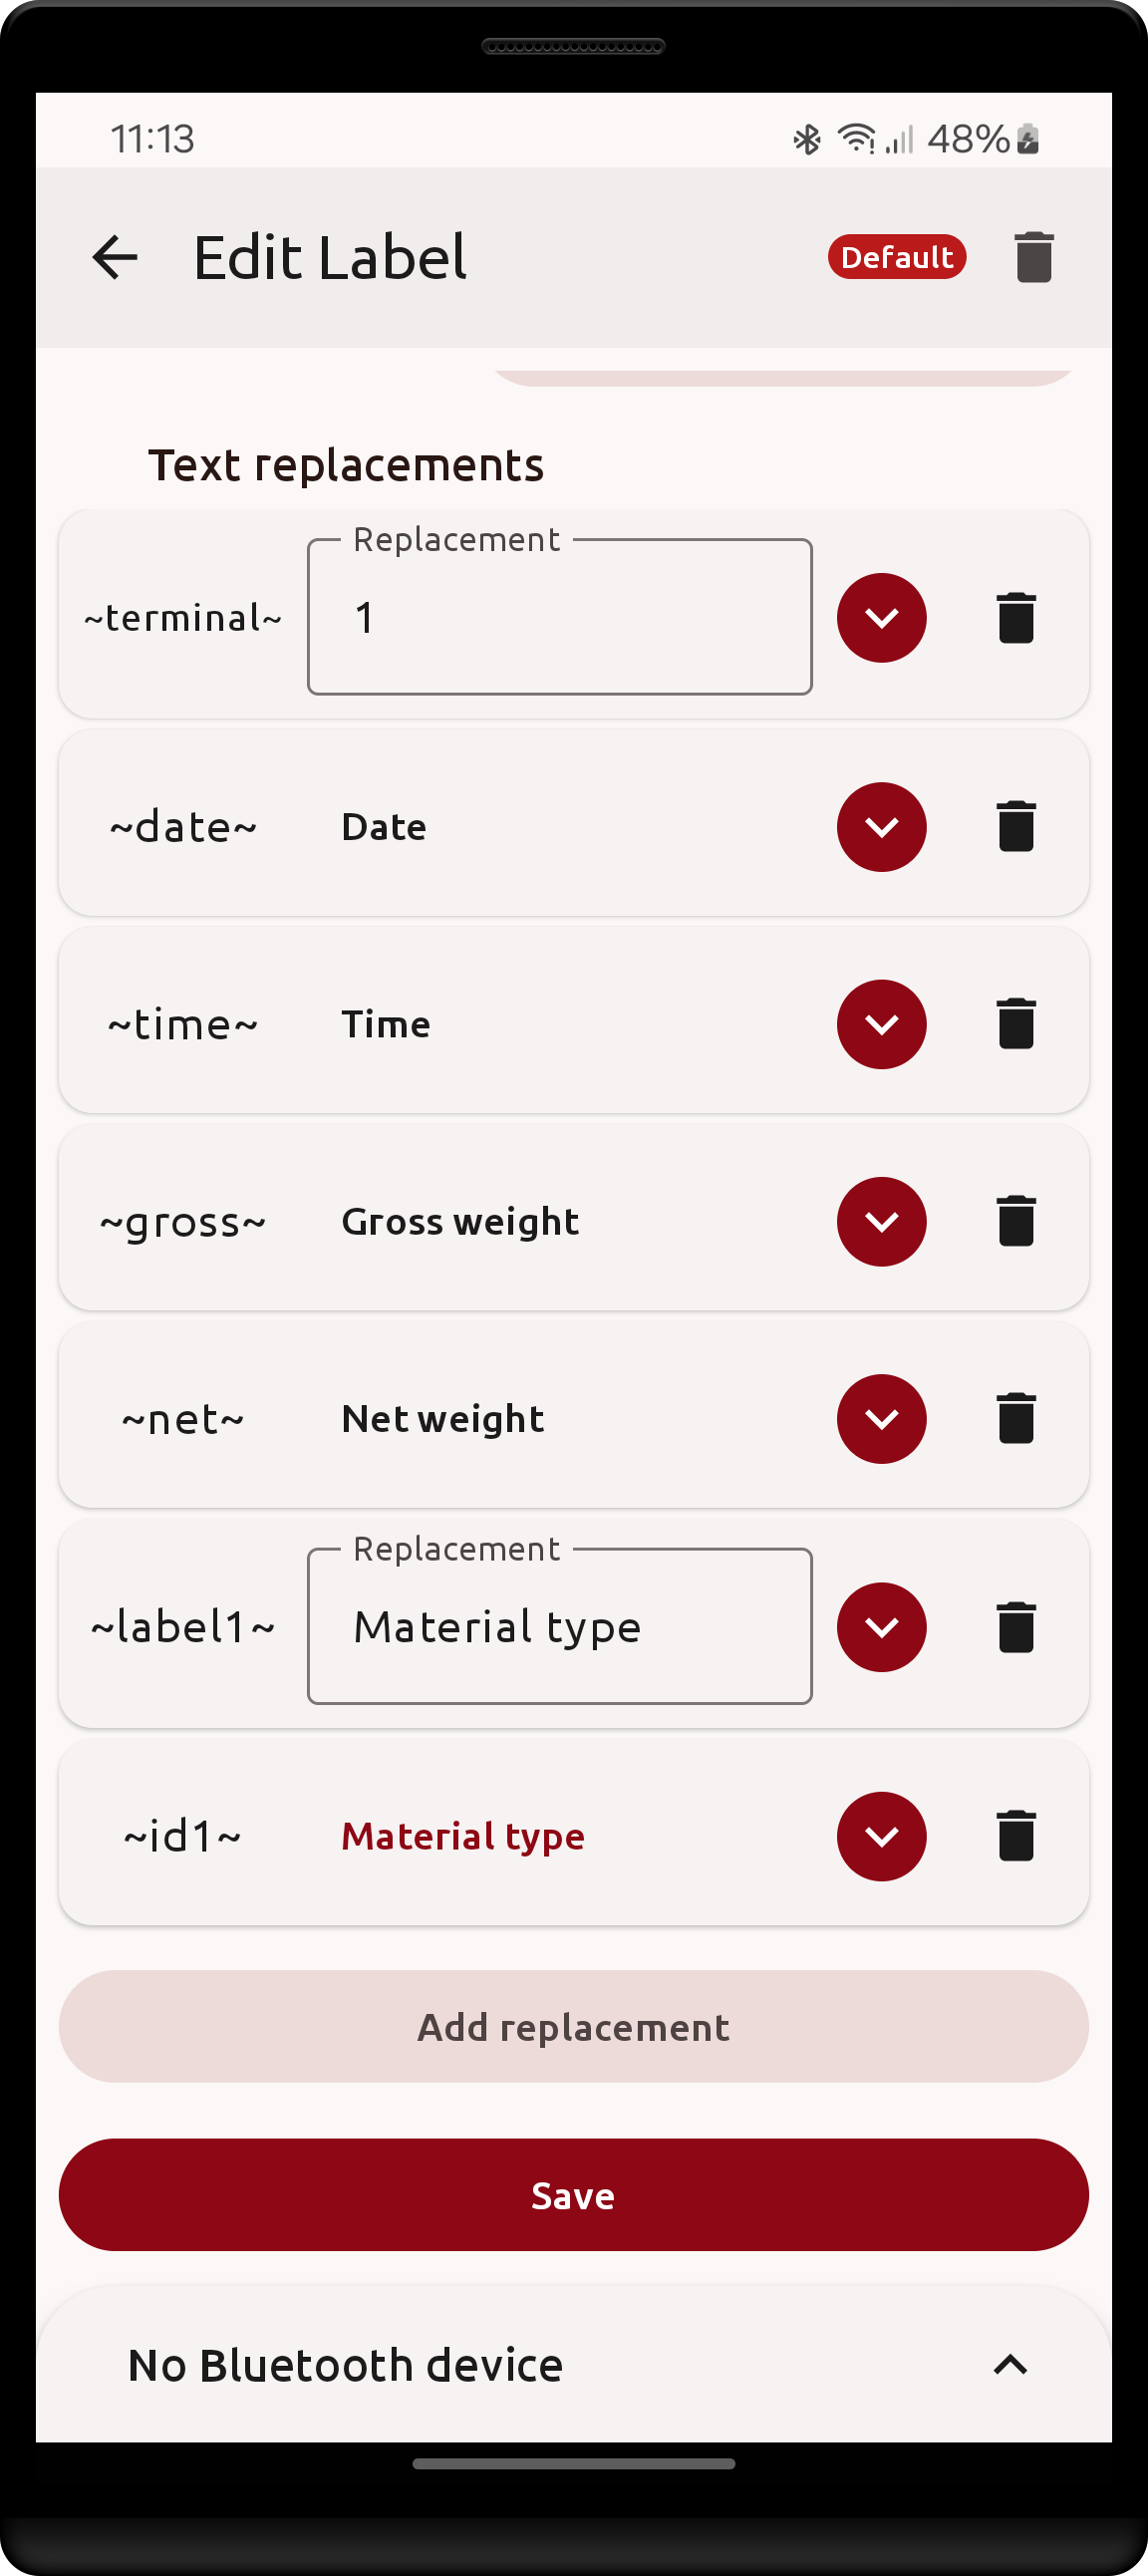Go back using the arrow icon

(115, 258)
